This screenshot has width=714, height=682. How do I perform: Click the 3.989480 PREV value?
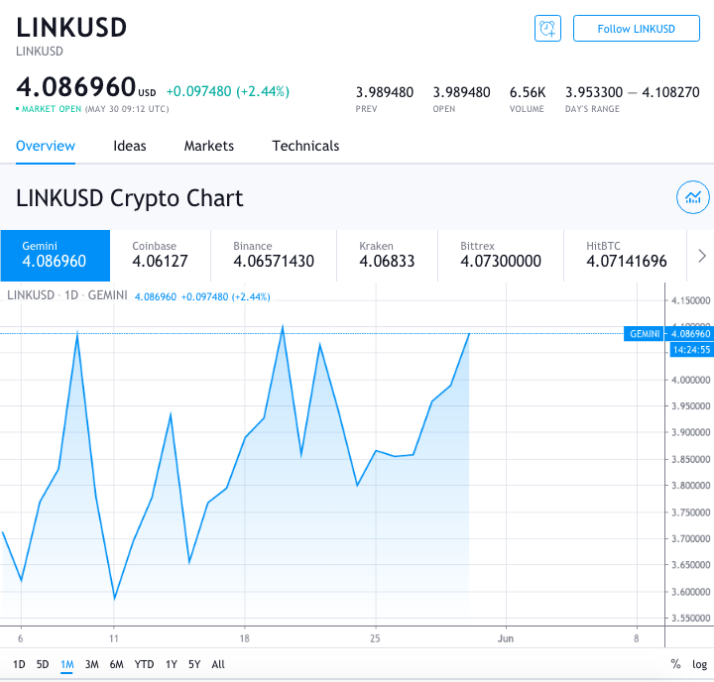pyautogui.click(x=384, y=92)
